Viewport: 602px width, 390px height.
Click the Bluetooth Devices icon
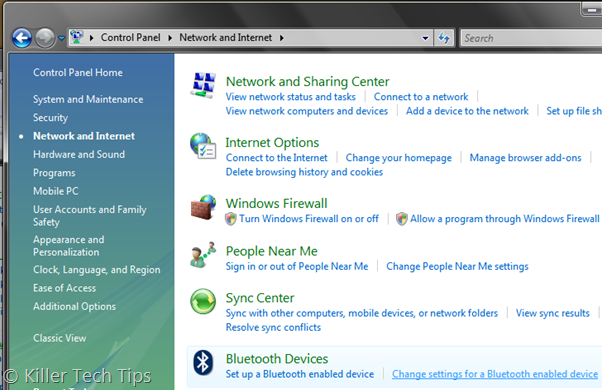click(x=203, y=362)
